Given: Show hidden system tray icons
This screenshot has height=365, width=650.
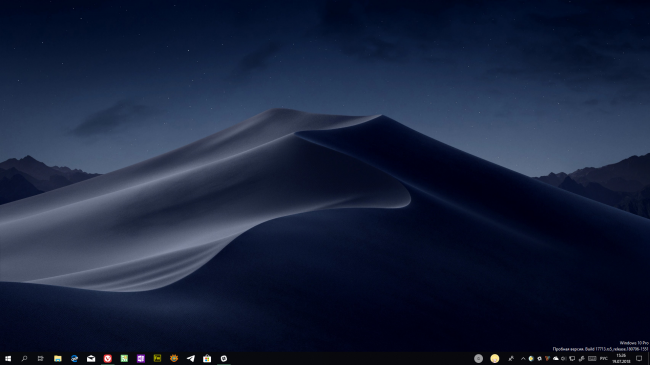Looking at the screenshot, I should tap(523, 359).
